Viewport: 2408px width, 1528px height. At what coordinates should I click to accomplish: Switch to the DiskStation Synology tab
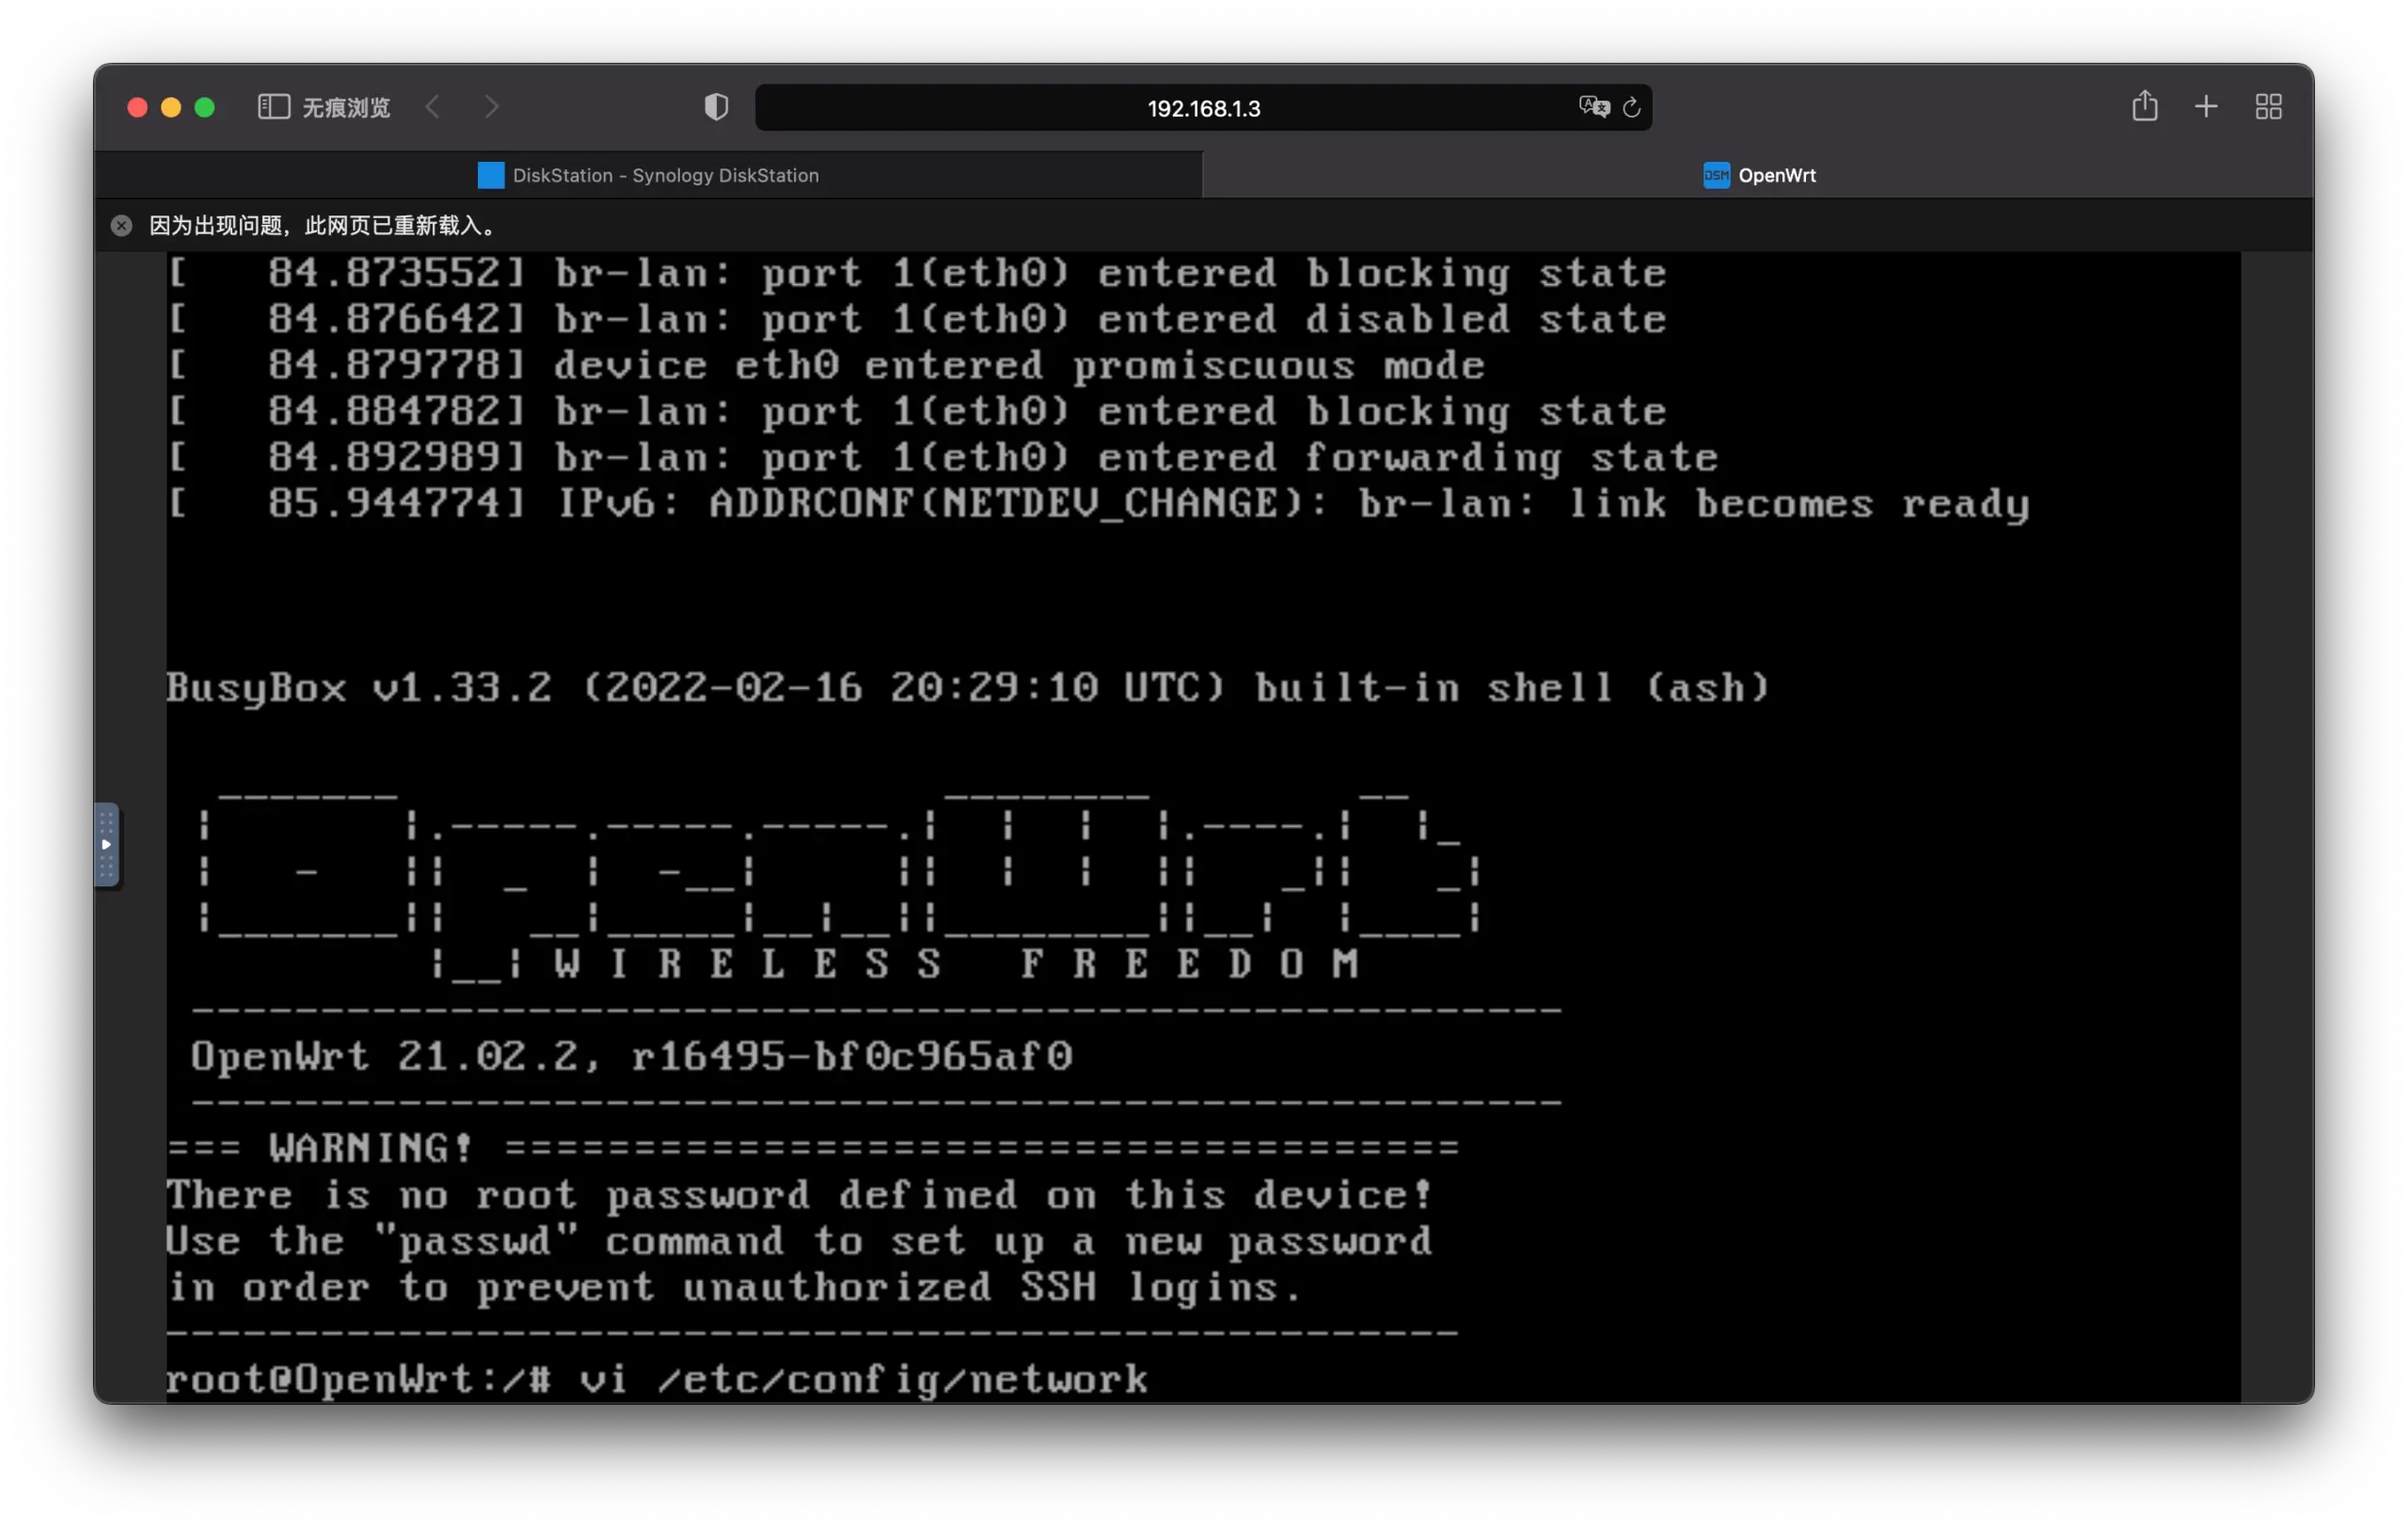point(648,175)
